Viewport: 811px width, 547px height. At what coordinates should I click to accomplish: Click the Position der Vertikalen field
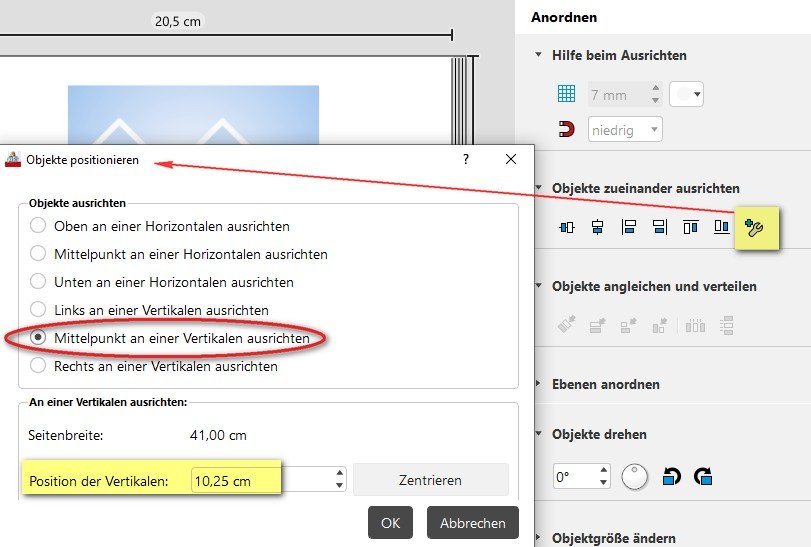(268, 480)
